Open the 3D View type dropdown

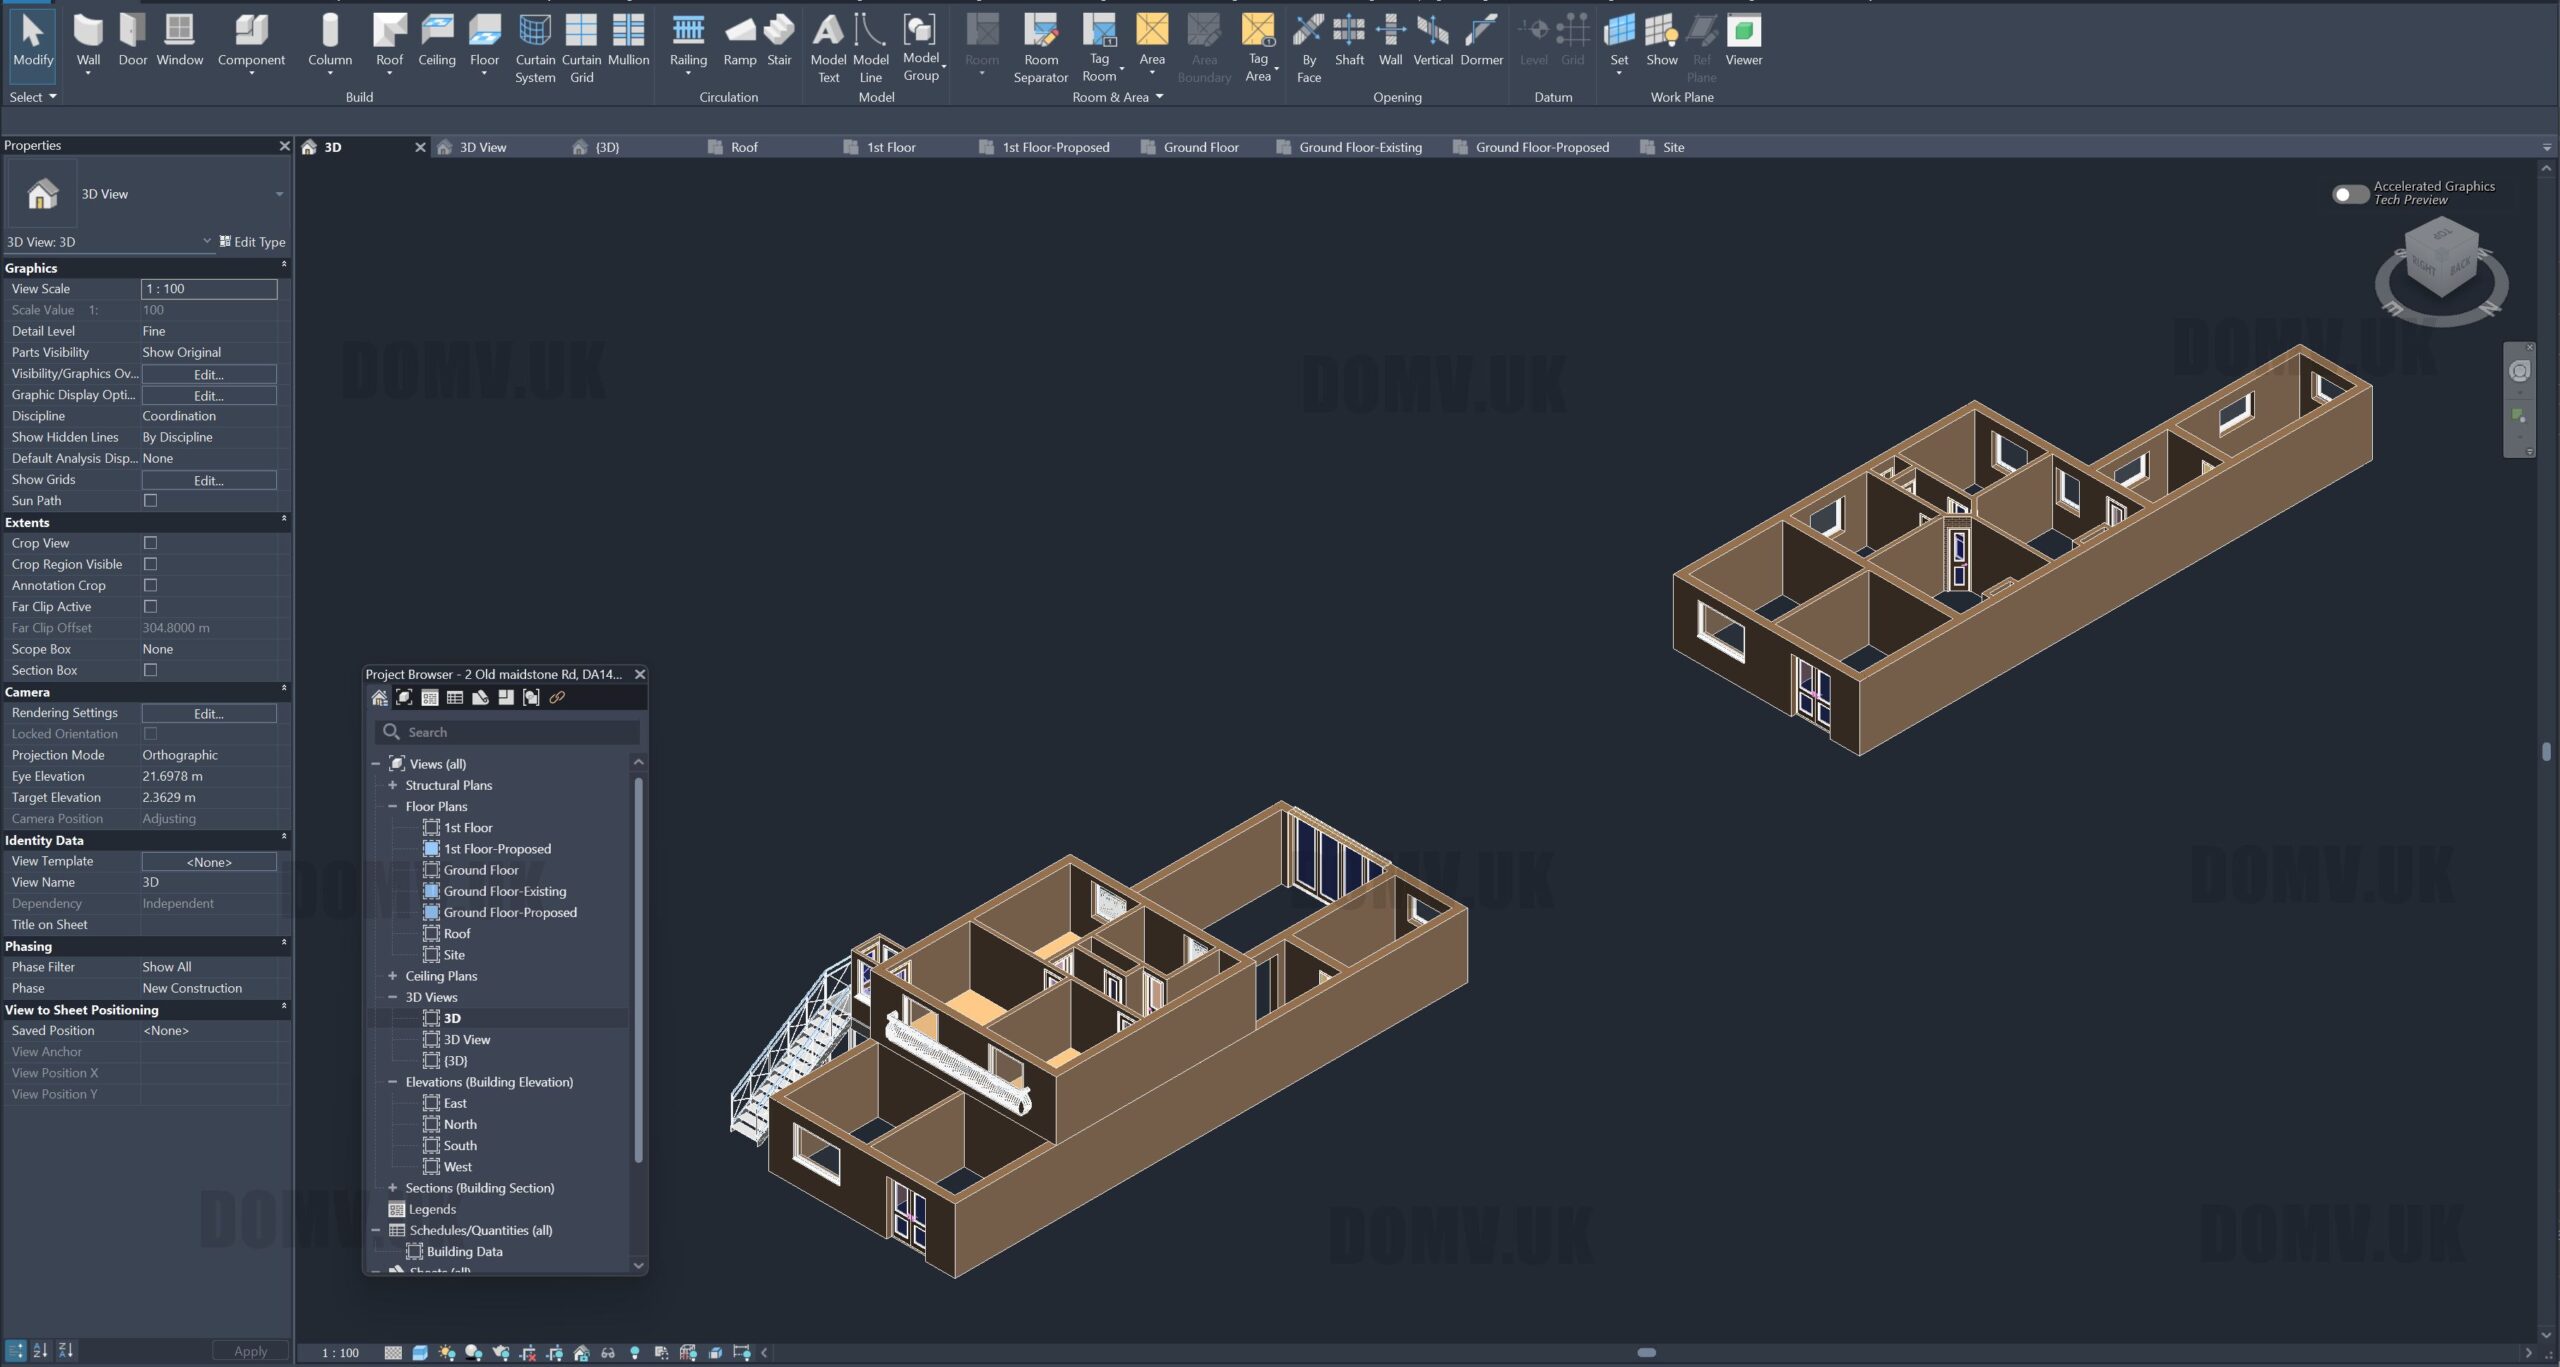279,194
